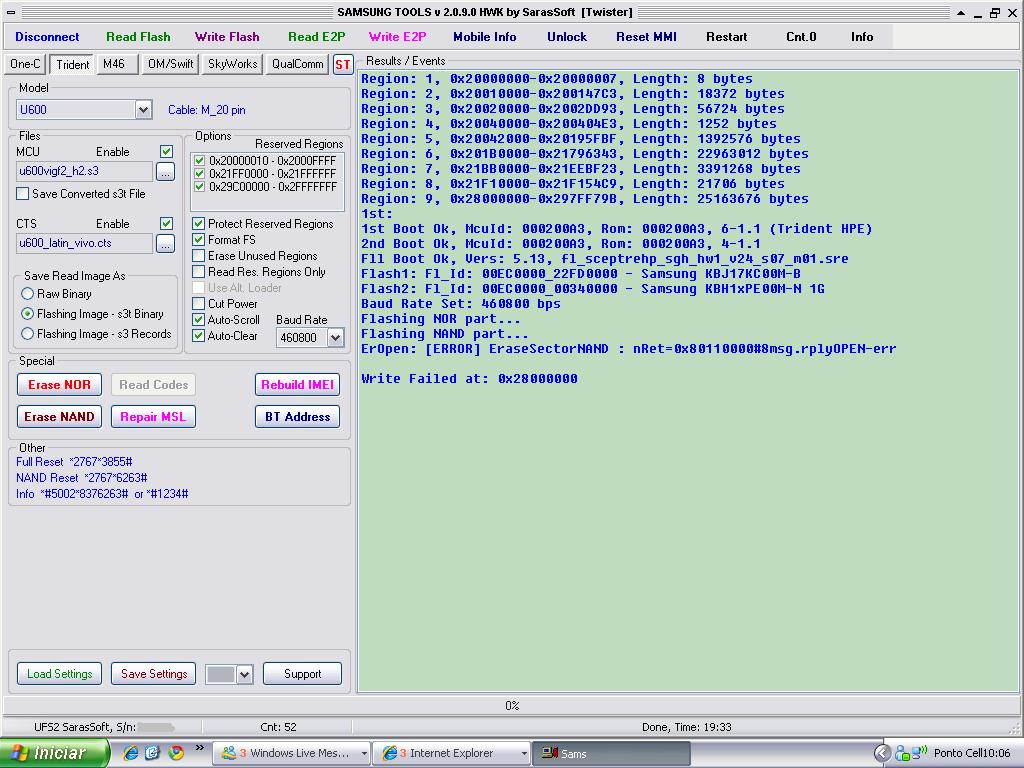Screen dimensions: 1024x768
Task: Select the red ST tab
Action: tap(342, 64)
